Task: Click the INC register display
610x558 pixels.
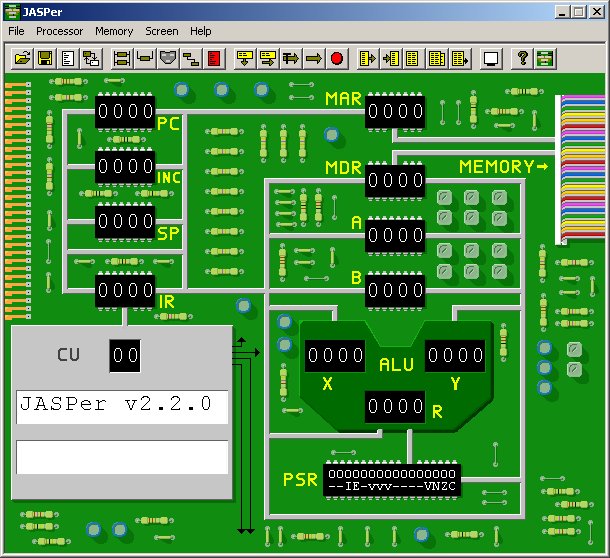Action: point(125,167)
